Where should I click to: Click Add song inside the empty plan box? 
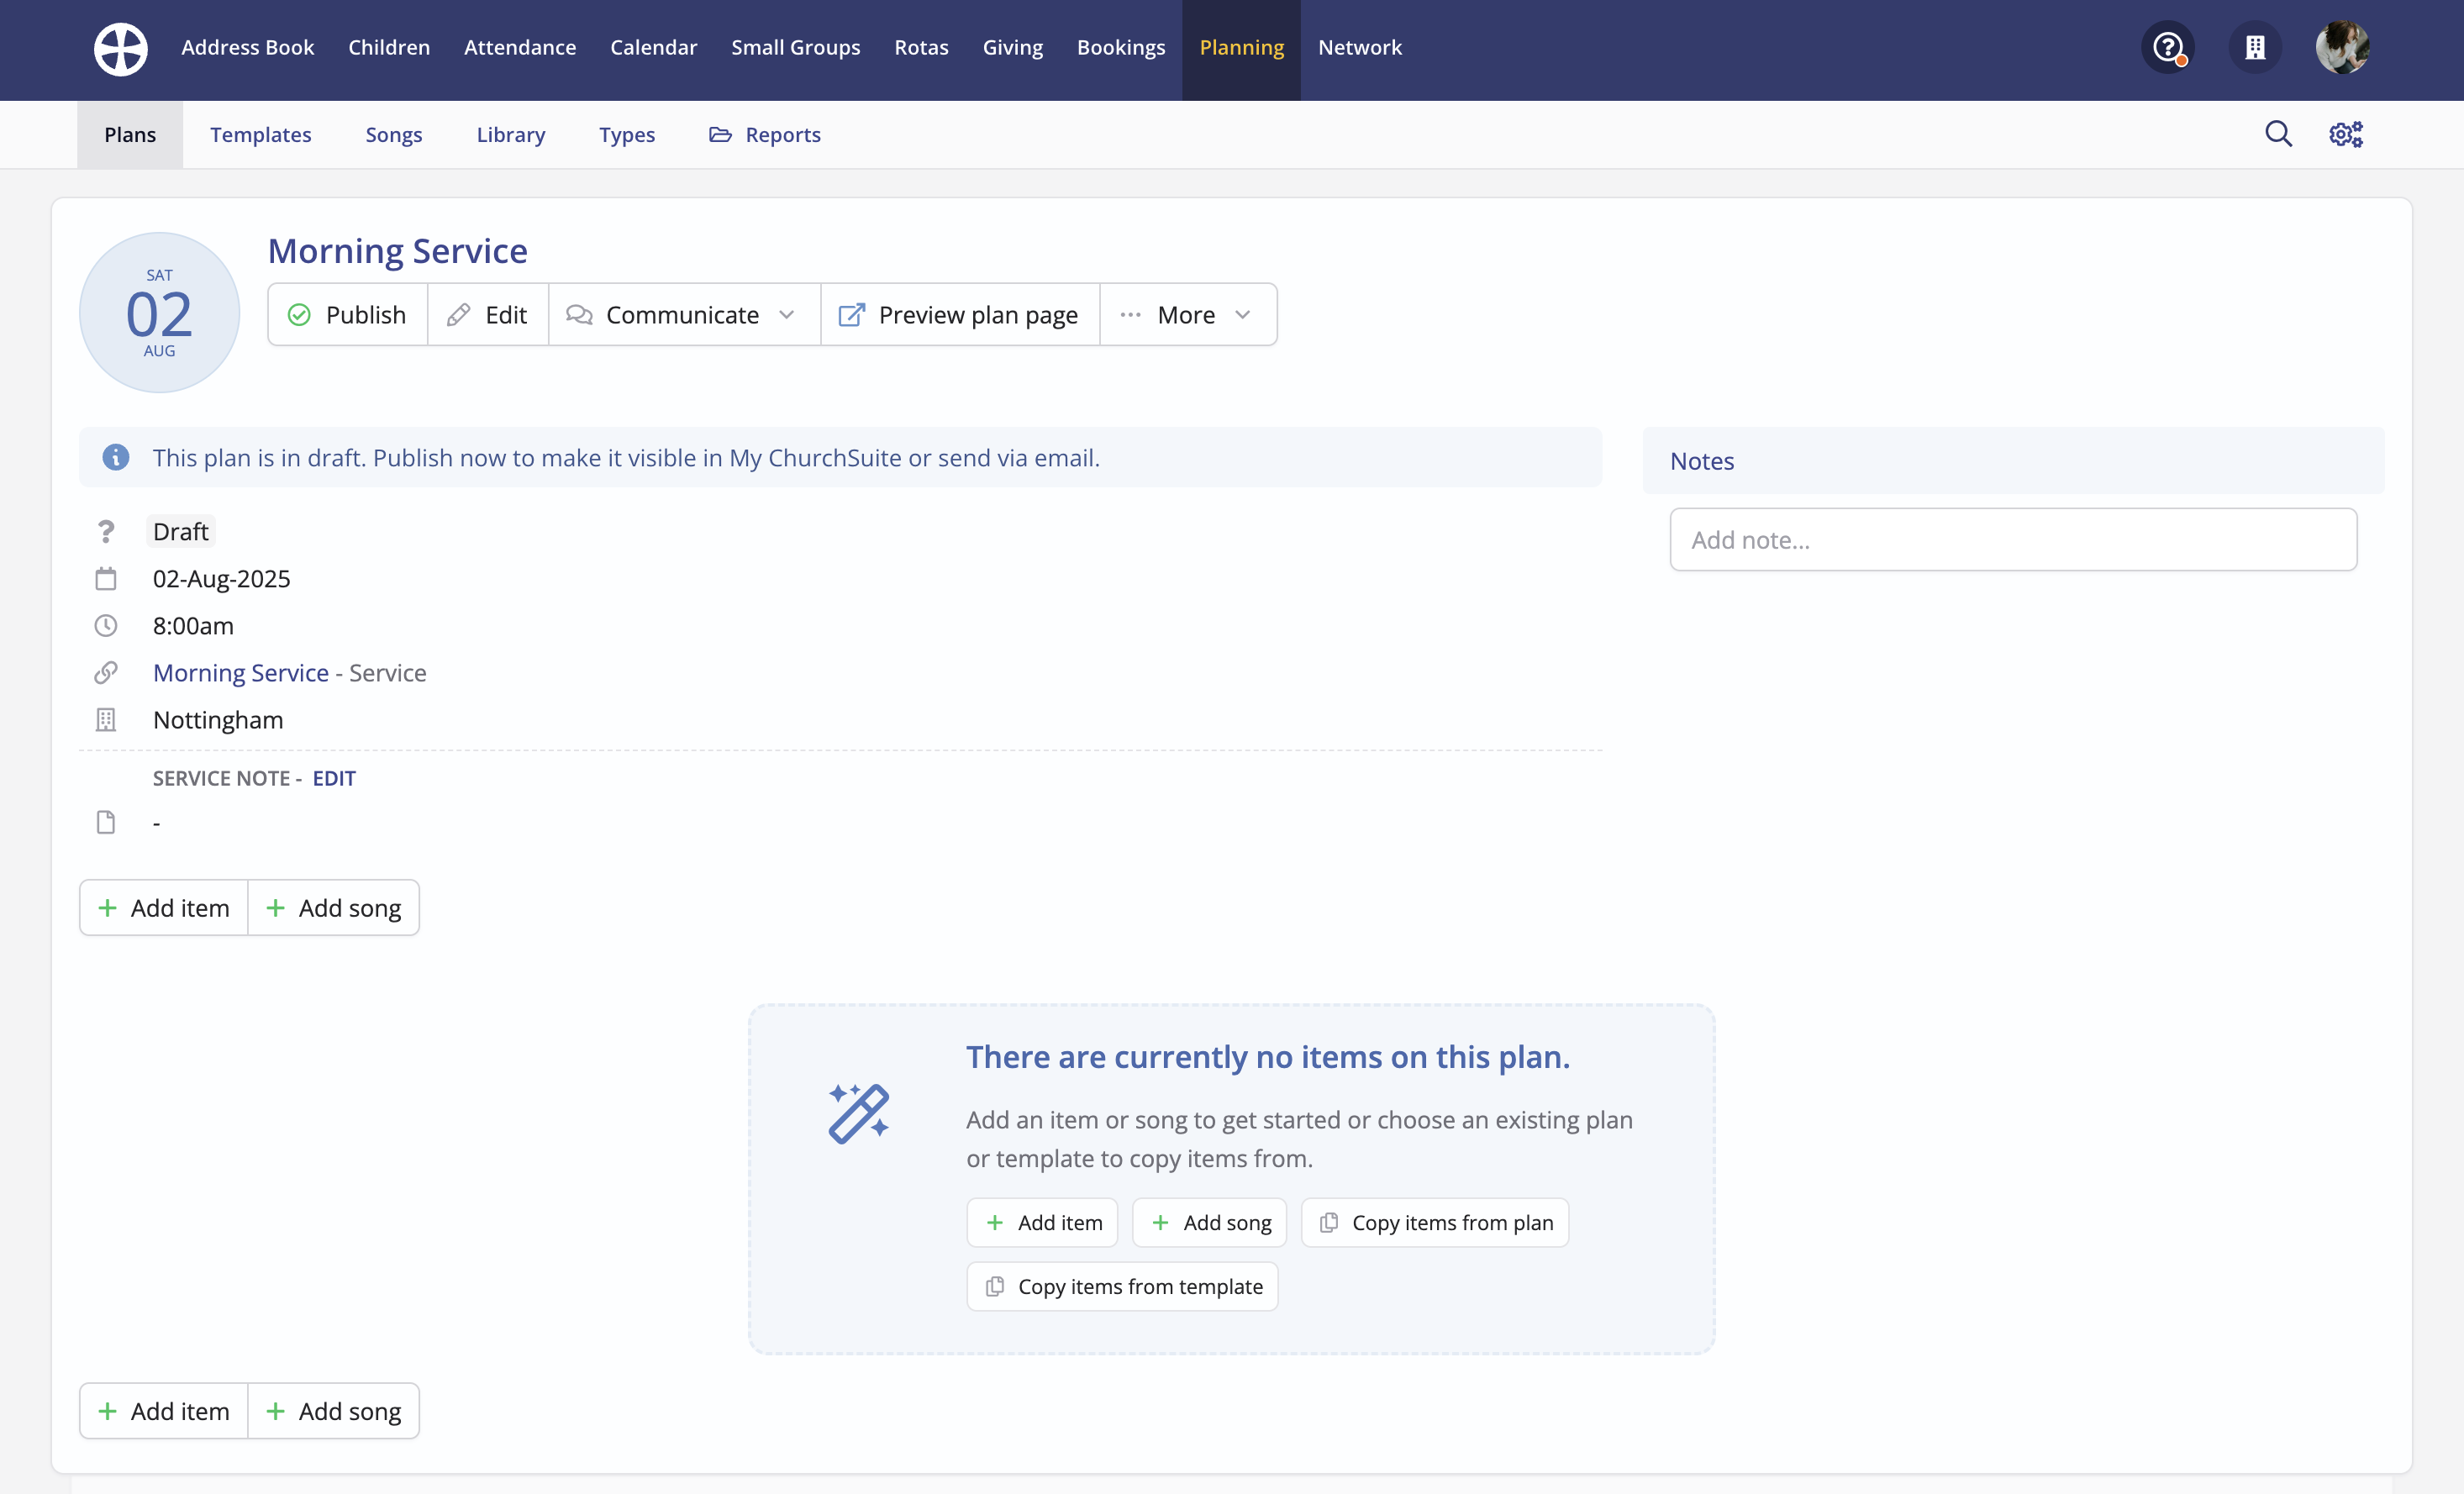click(x=1209, y=1222)
